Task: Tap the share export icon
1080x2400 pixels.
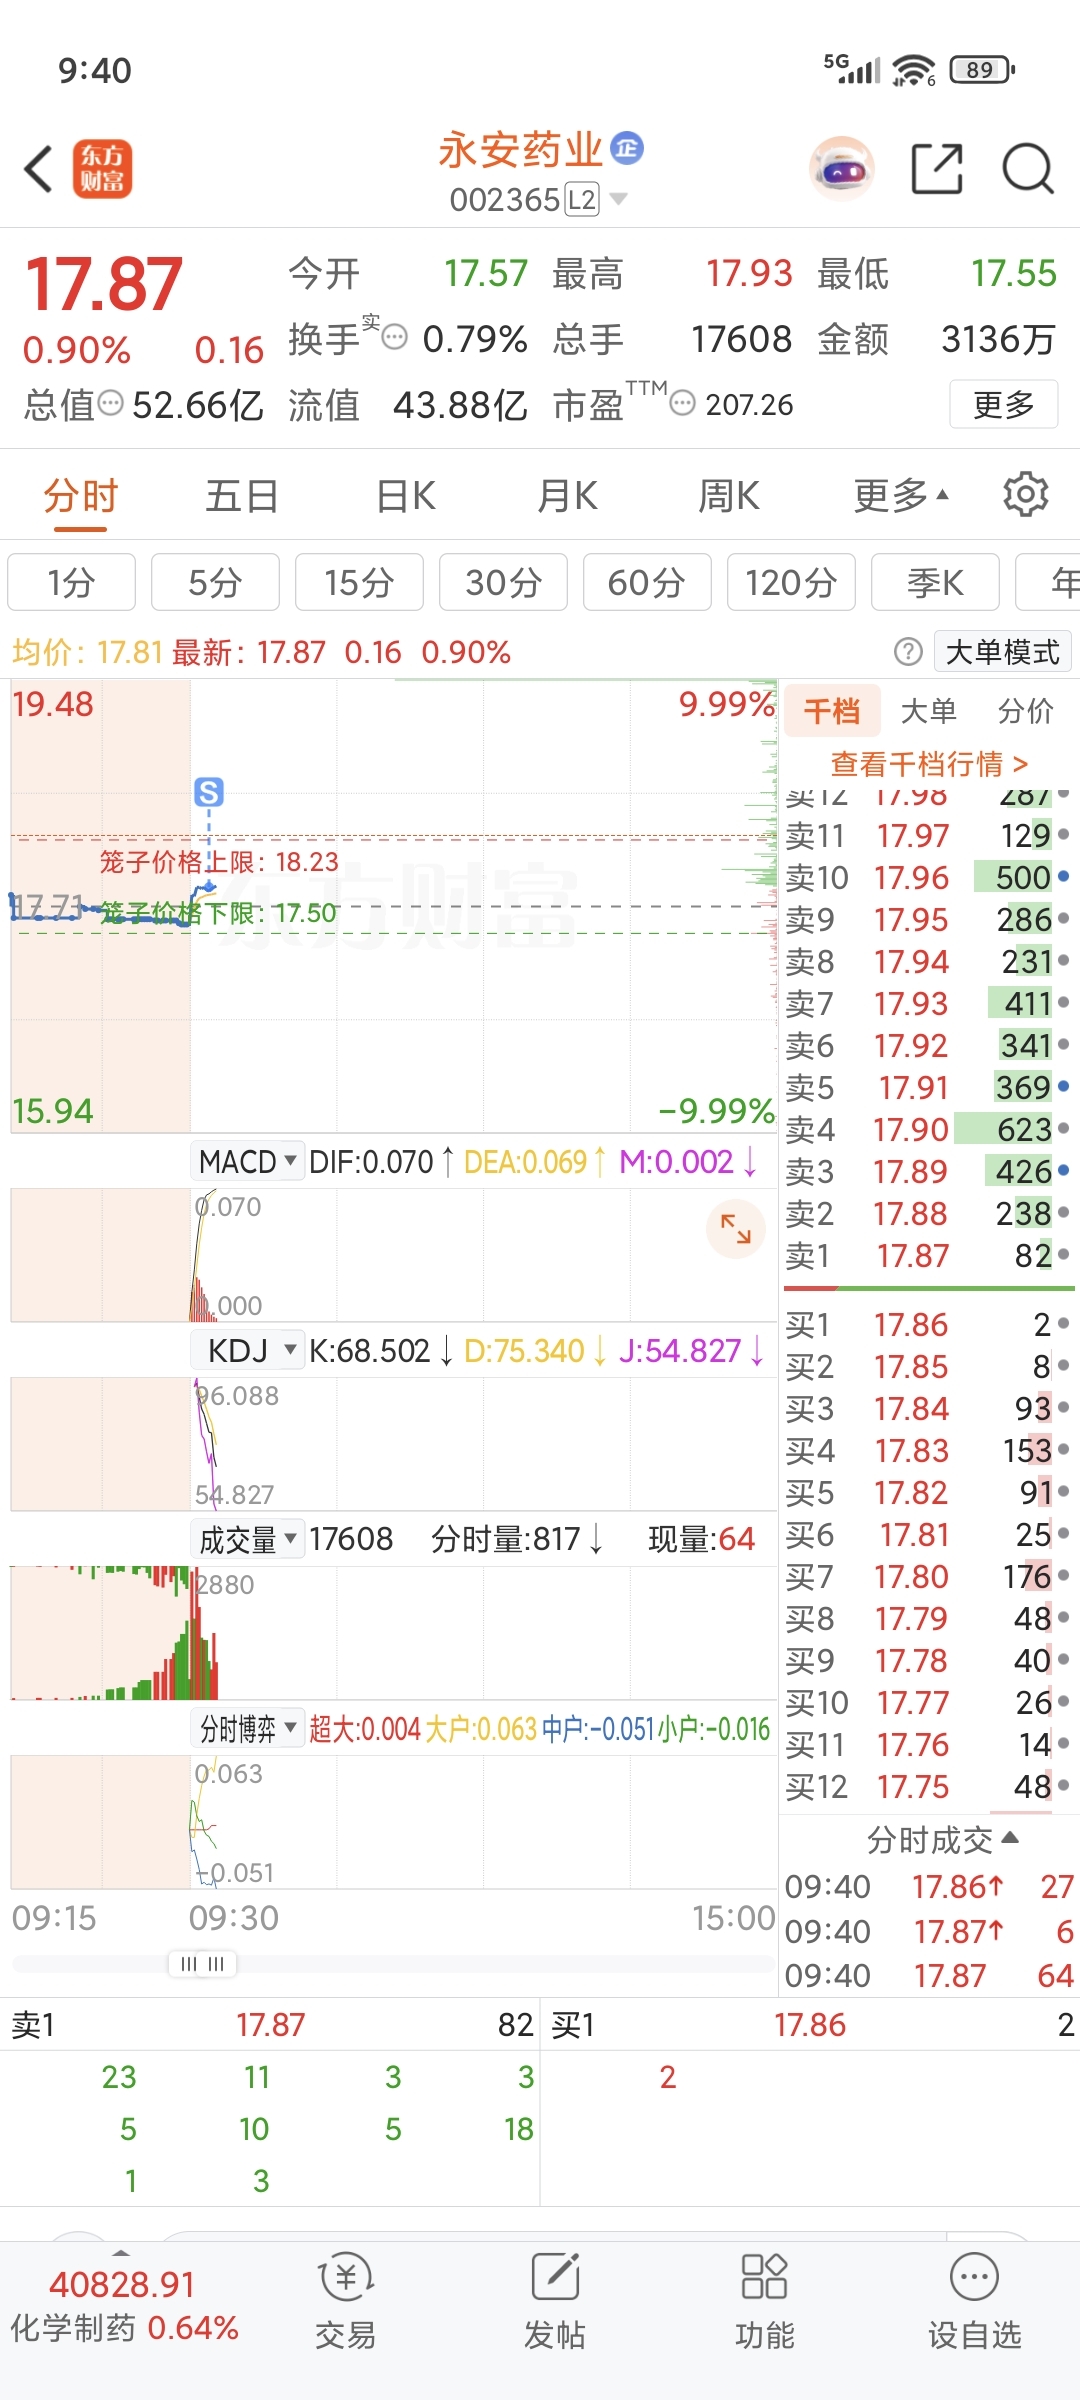Action: point(937,168)
